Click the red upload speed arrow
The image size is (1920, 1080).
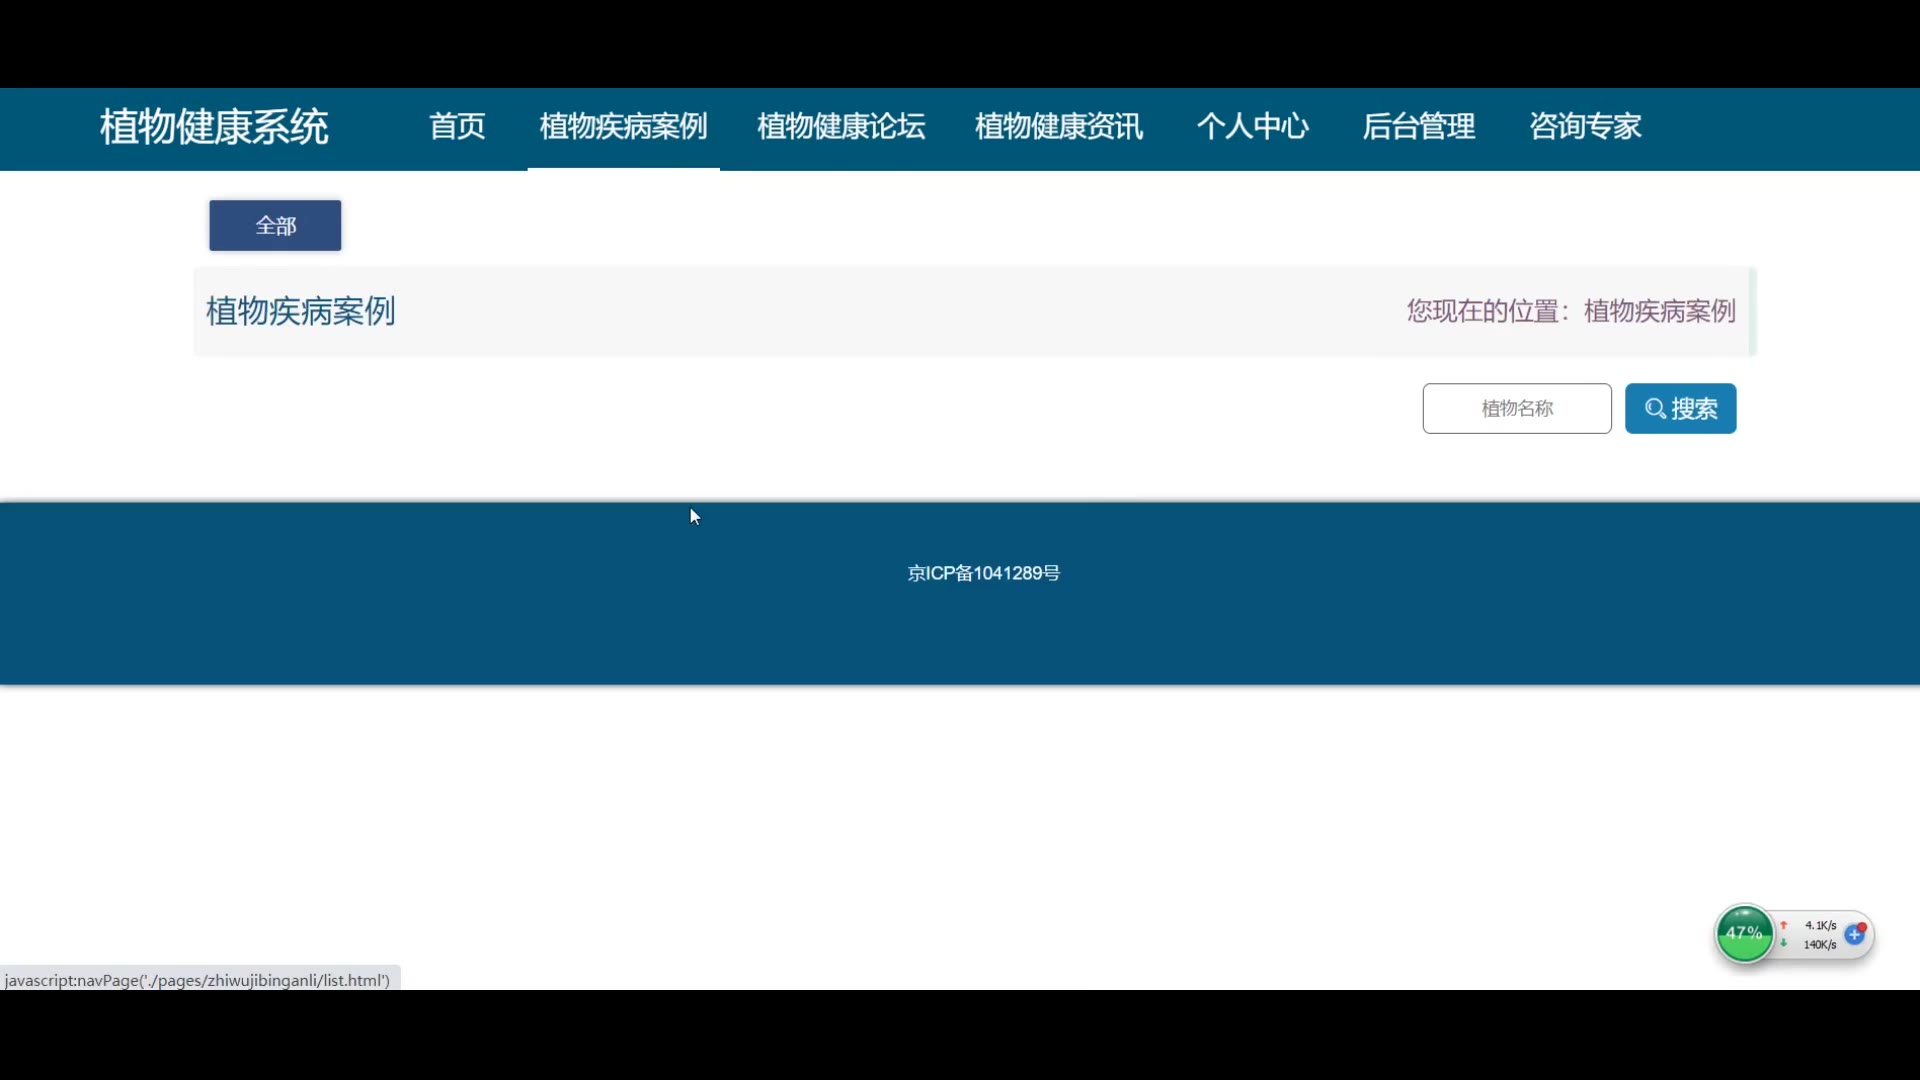[1783, 926]
